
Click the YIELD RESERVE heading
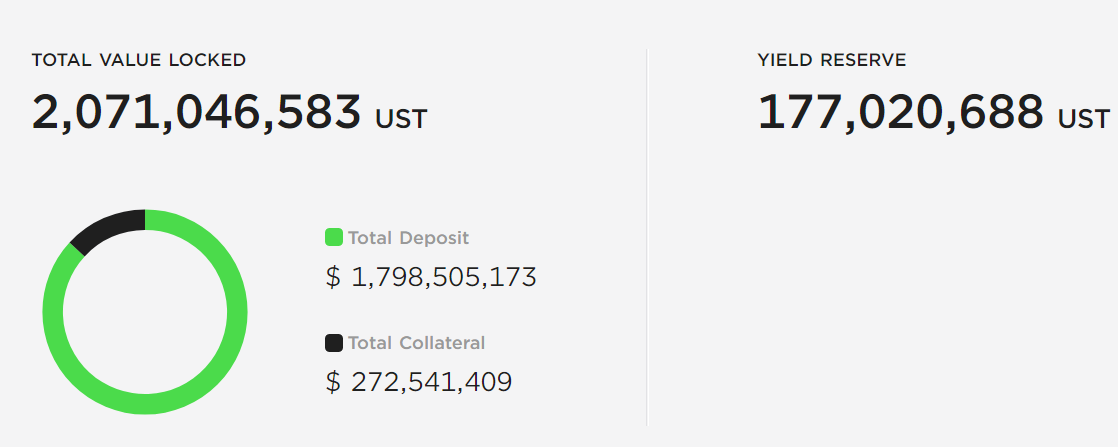(832, 60)
